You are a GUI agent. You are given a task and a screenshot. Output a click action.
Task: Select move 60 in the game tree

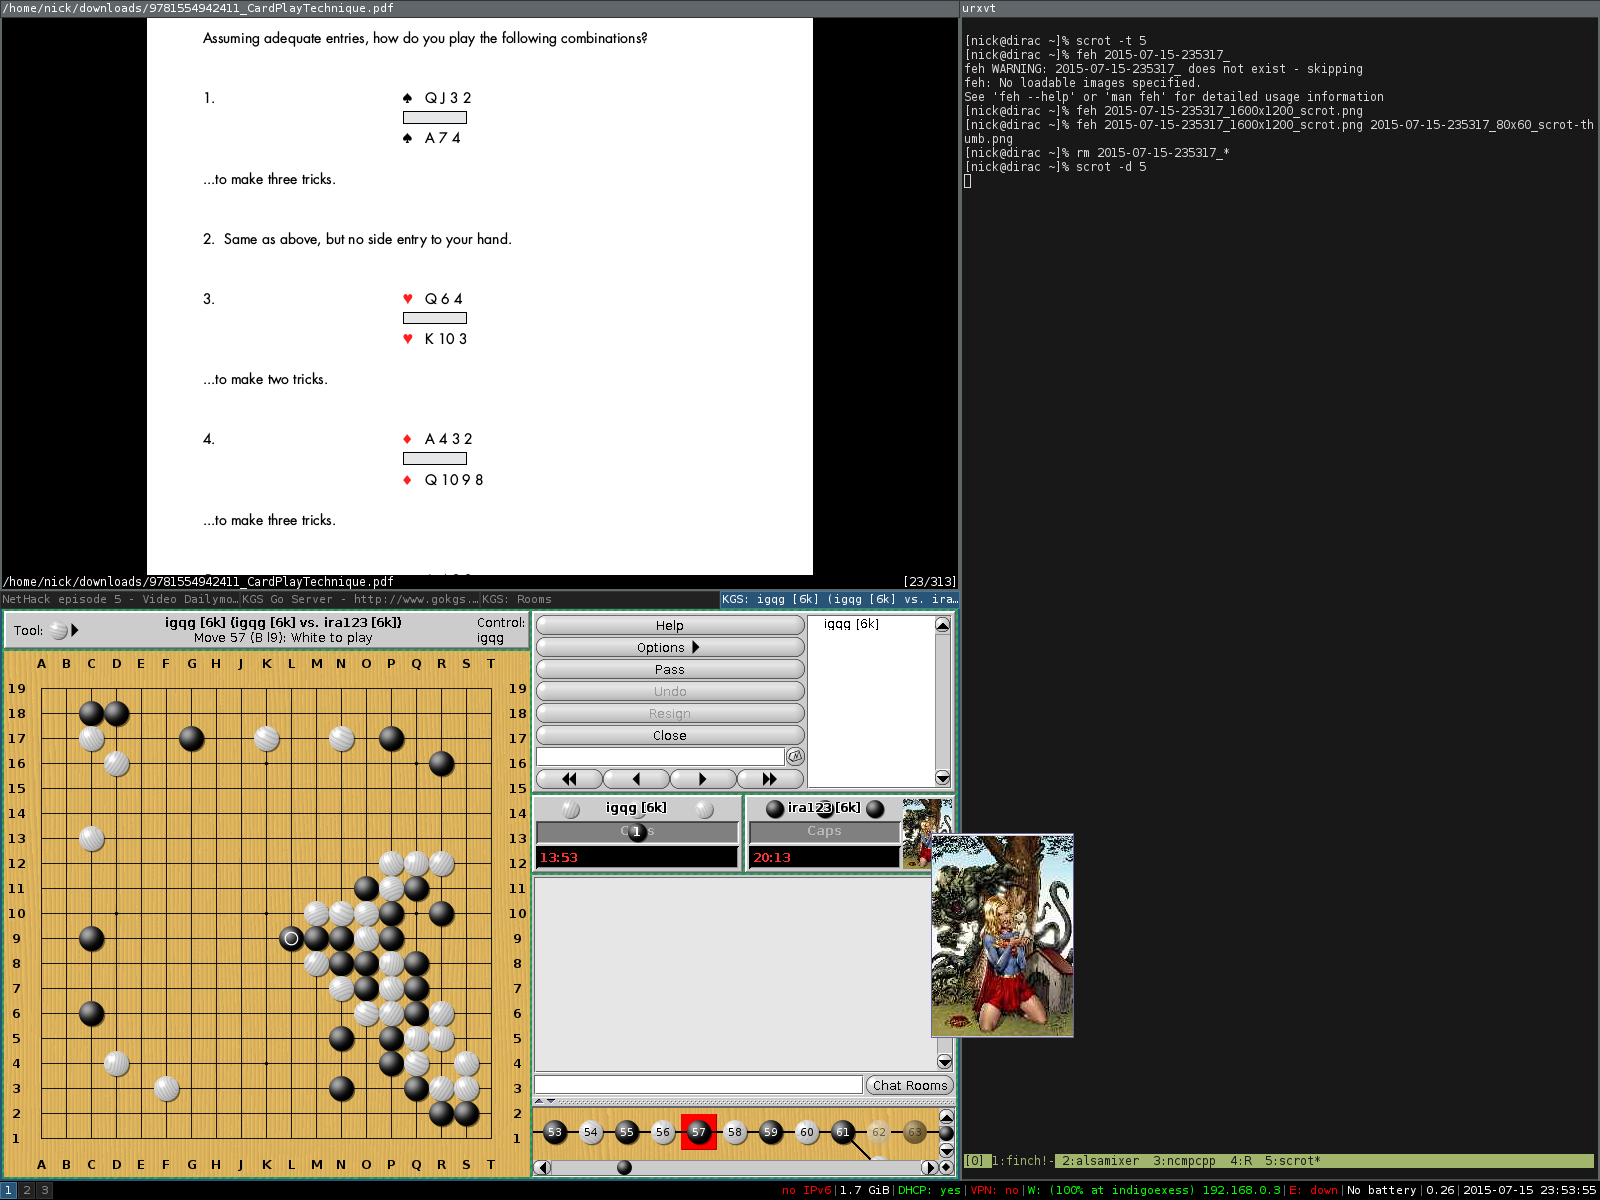tap(807, 1132)
